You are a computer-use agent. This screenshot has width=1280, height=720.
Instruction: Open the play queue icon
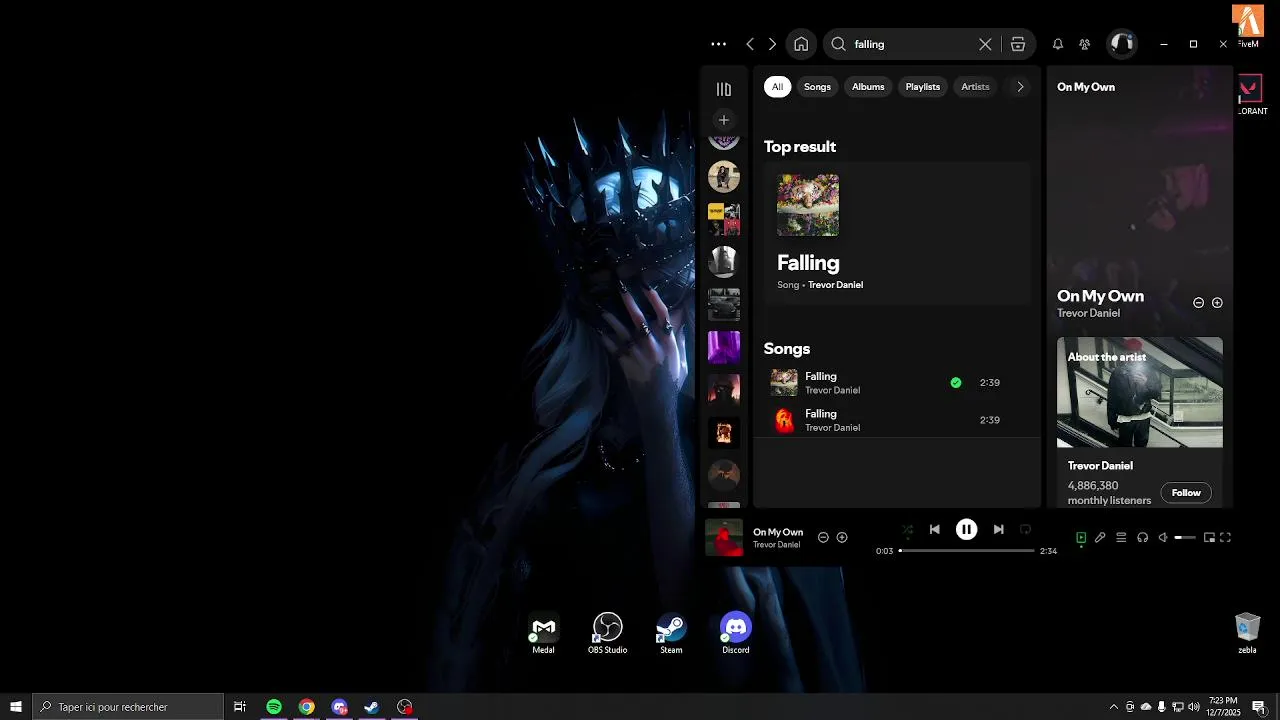[1121, 538]
